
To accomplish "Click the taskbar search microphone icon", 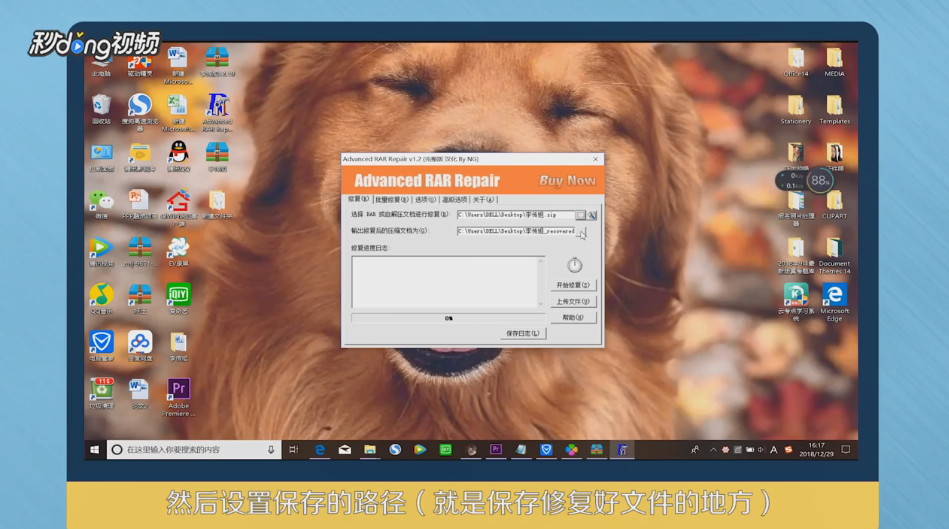I will pyautogui.click(x=271, y=450).
